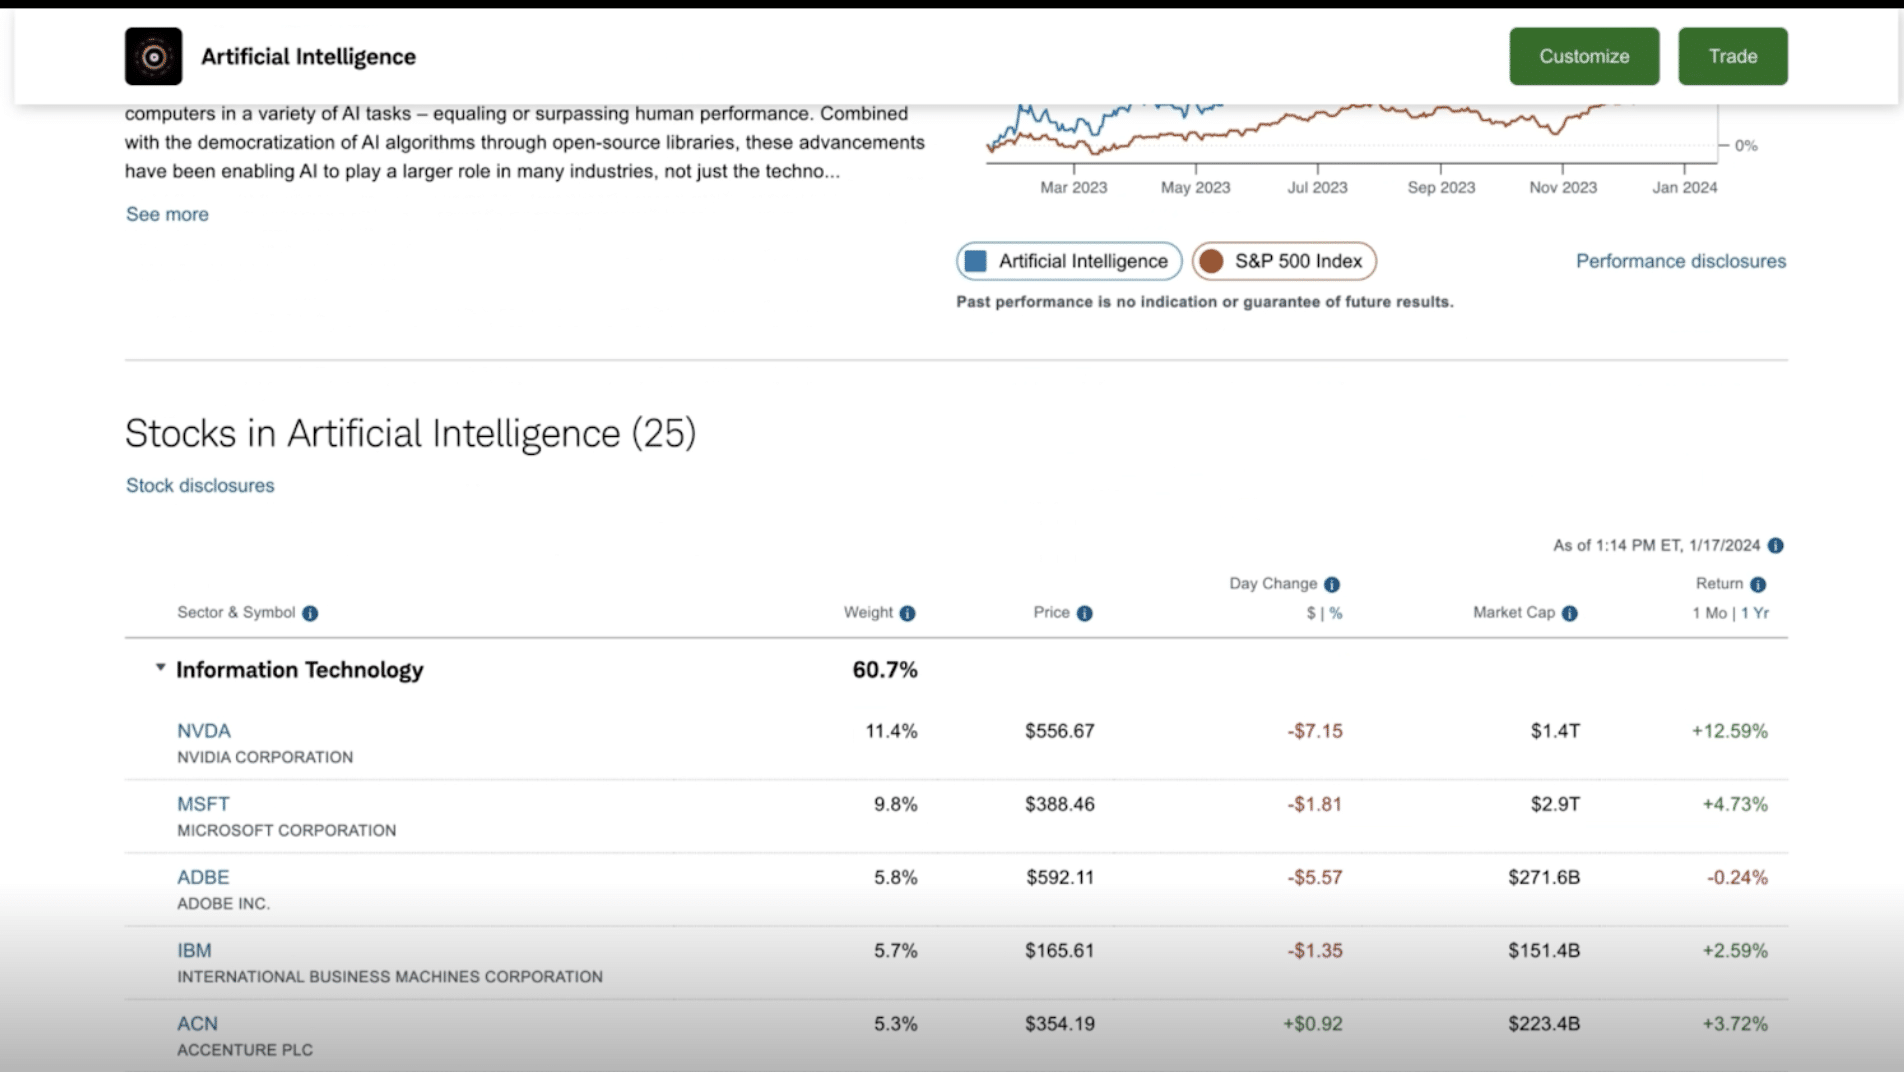Collapse the Information Technology sector group
The image size is (1904, 1072).
pyautogui.click(x=159, y=666)
